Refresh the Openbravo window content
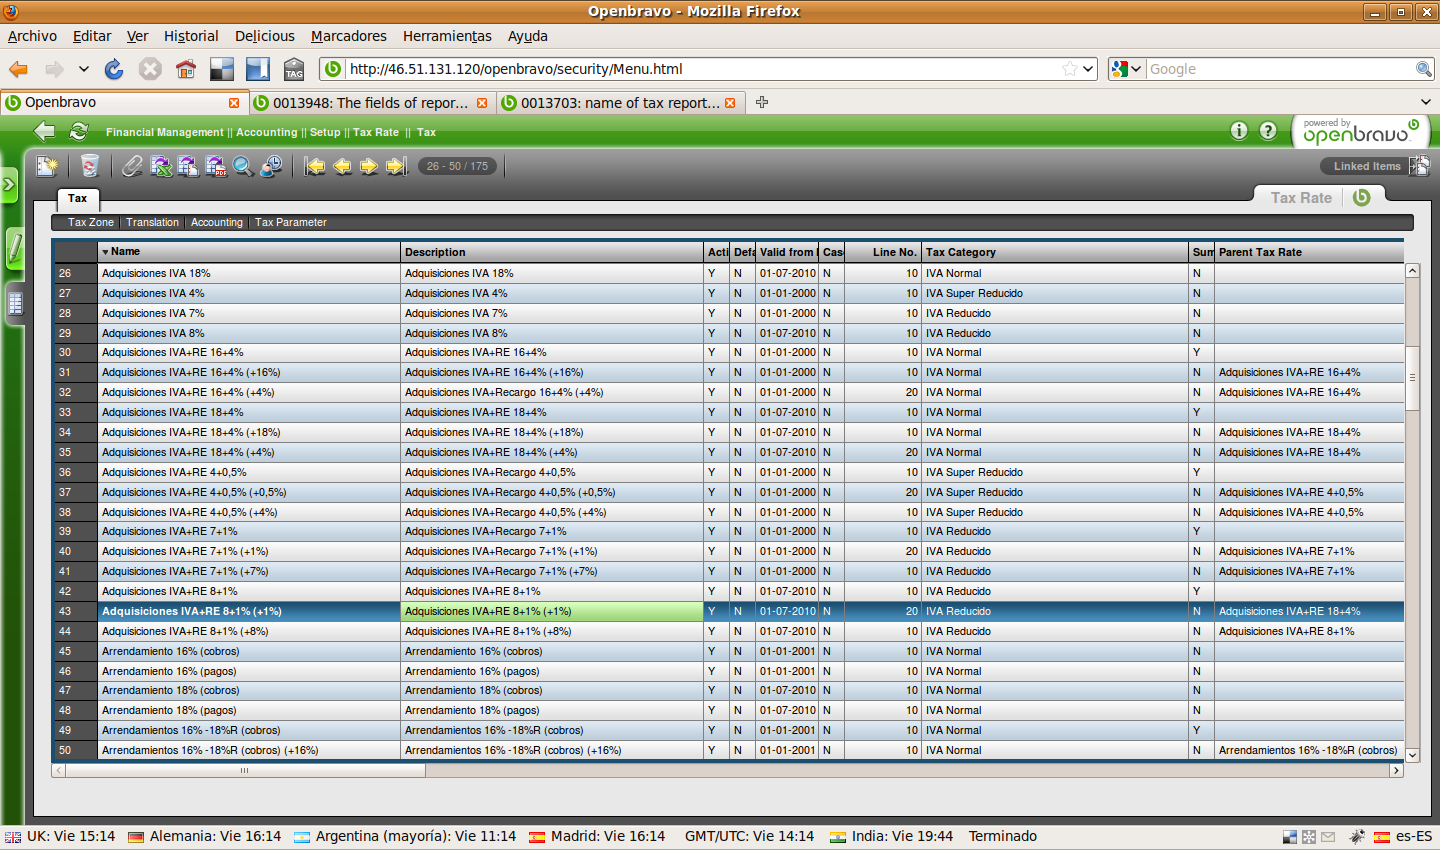1440x850 pixels. pyautogui.click(x=79, y=131)
